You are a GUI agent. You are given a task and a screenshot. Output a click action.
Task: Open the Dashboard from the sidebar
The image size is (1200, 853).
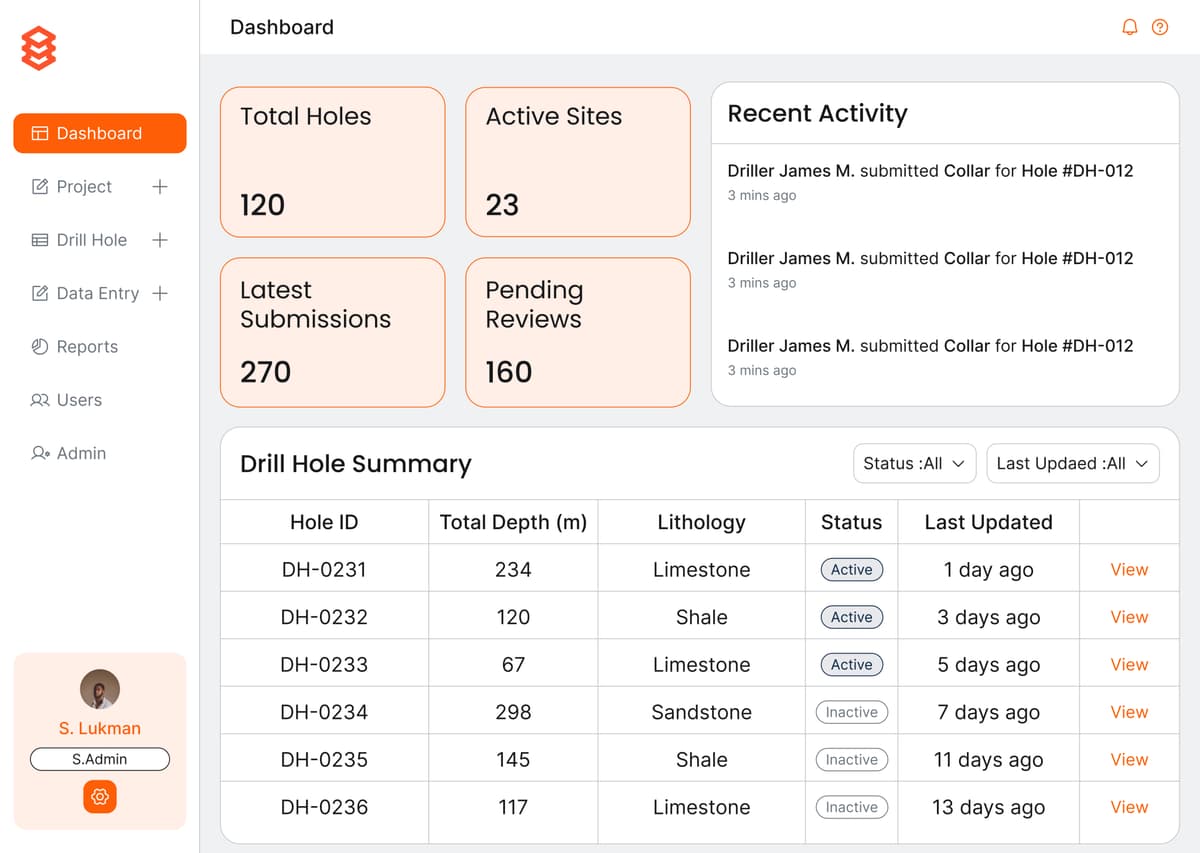[99, 133]
